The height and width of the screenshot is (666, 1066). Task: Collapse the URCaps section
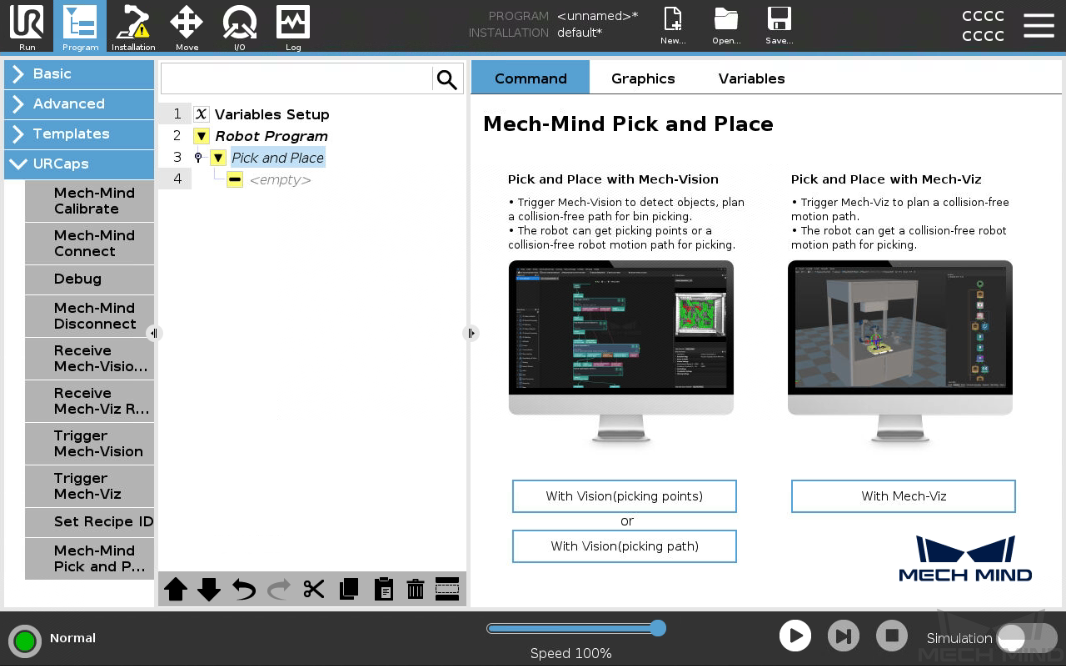(79, 164)
